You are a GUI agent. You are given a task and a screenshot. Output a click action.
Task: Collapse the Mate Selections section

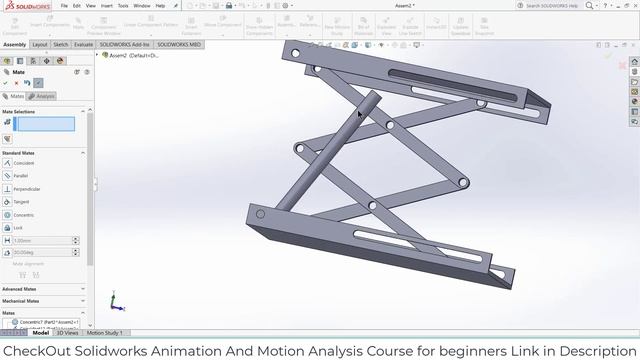coord(83,111)
